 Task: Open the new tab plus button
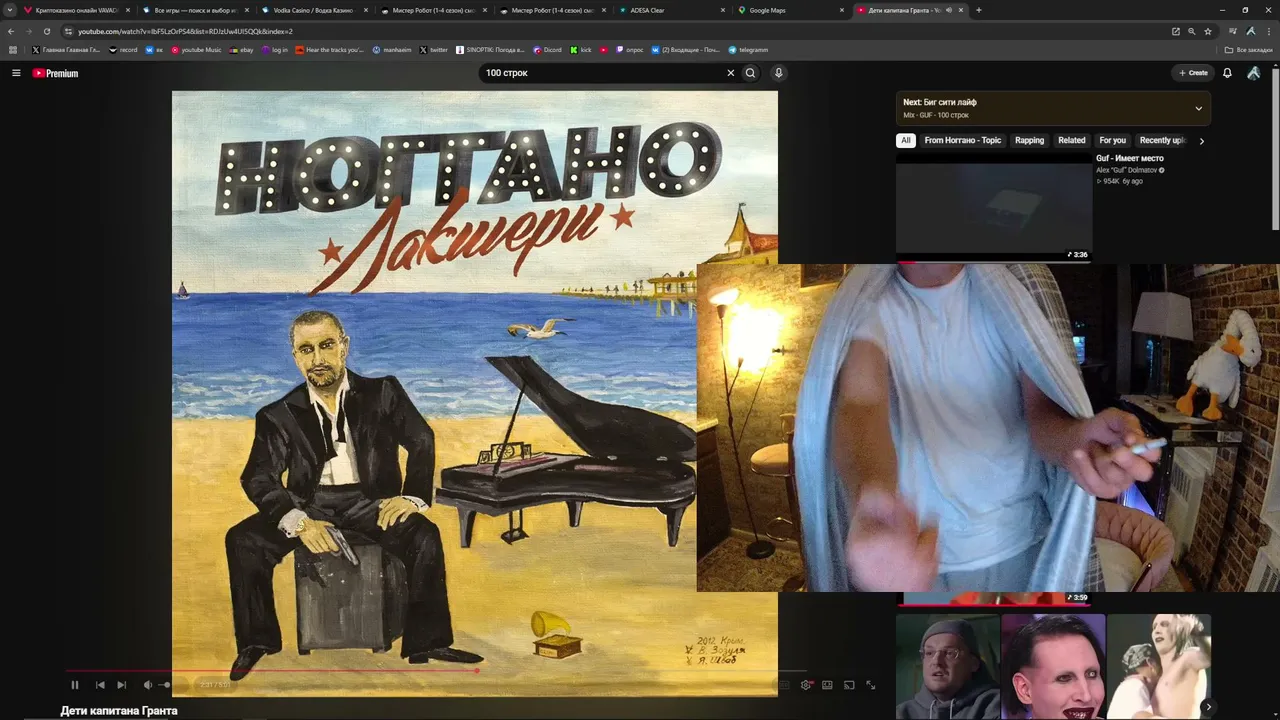coord(978,10)
